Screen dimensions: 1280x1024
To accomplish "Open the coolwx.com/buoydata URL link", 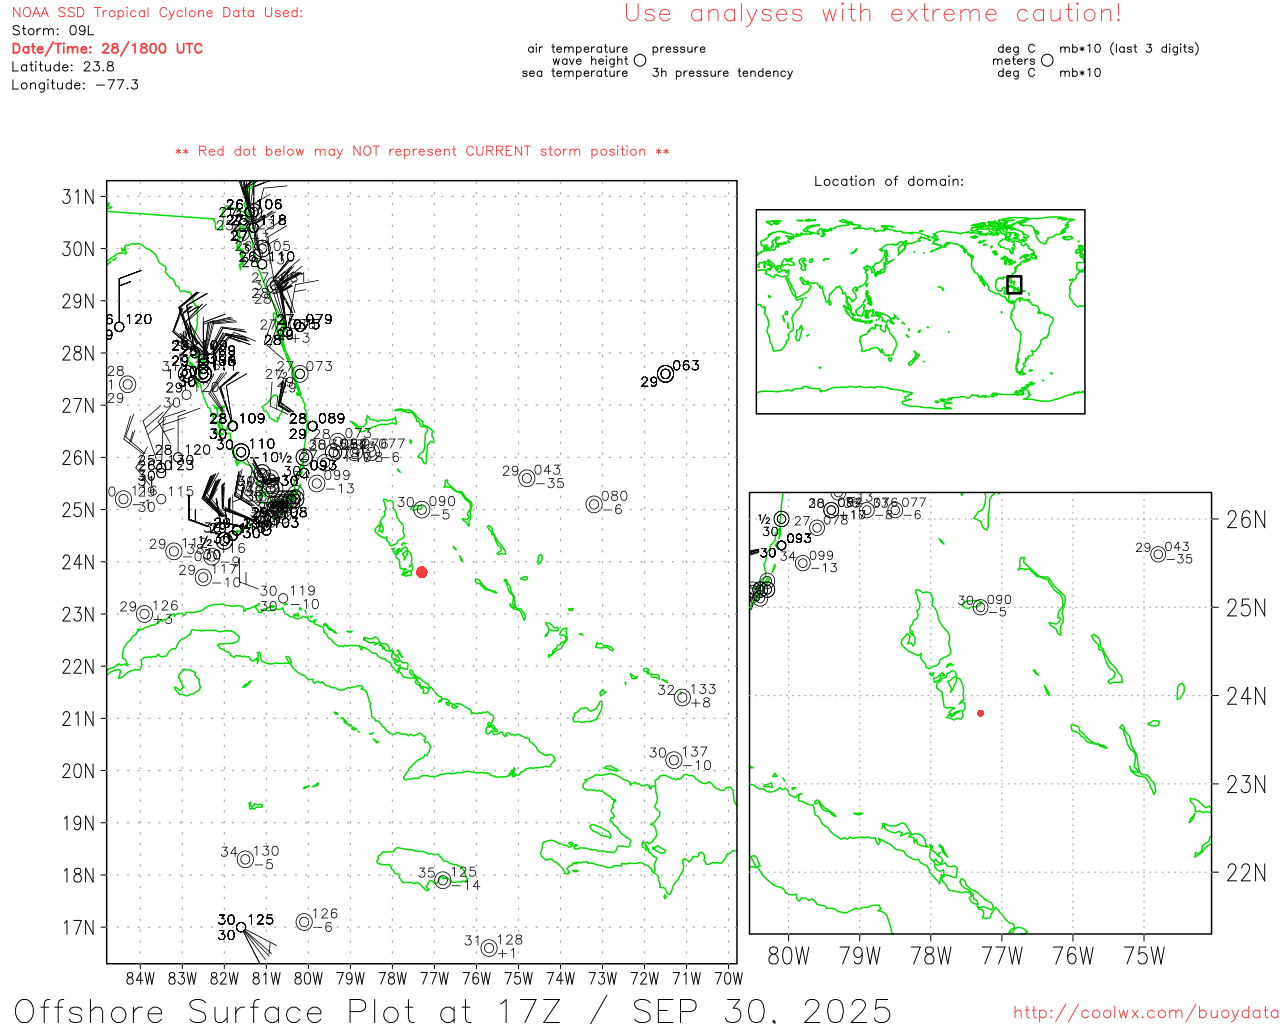I will coord(1146,1013).
